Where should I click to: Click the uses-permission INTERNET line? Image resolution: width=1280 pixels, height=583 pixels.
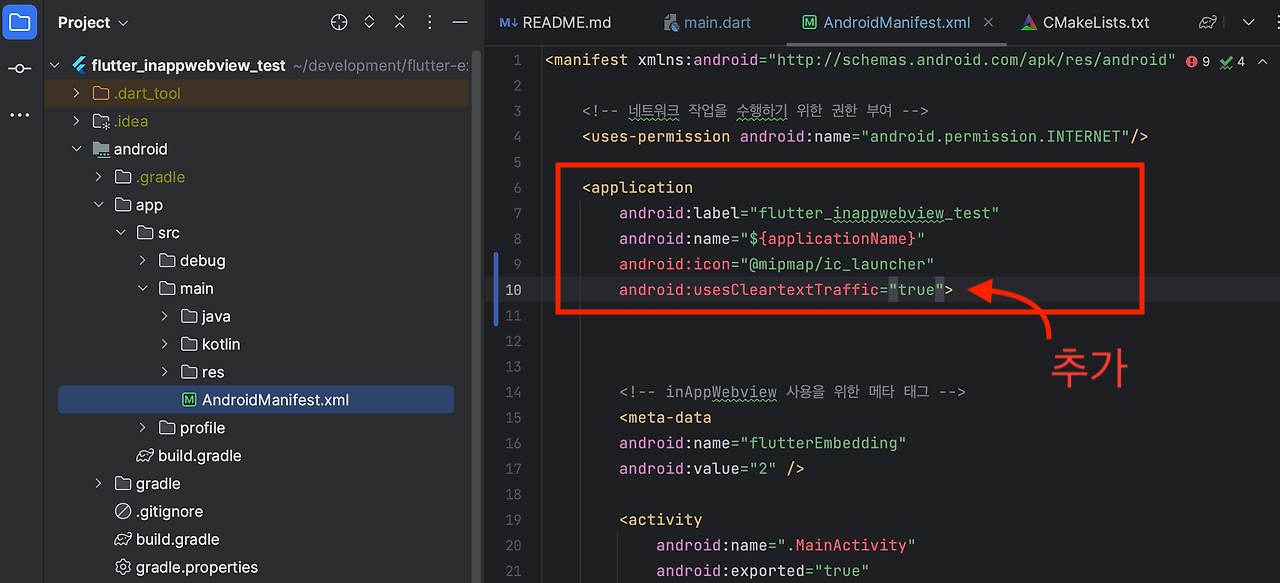pos(865,137)
